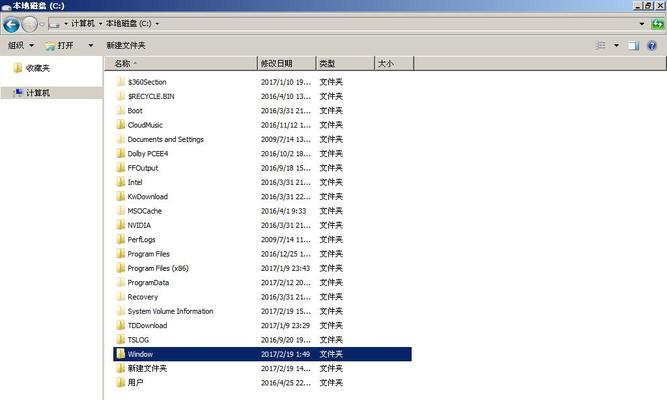Select Program Files (x86) folder icon
667x400 pixels.
point(121,268)
